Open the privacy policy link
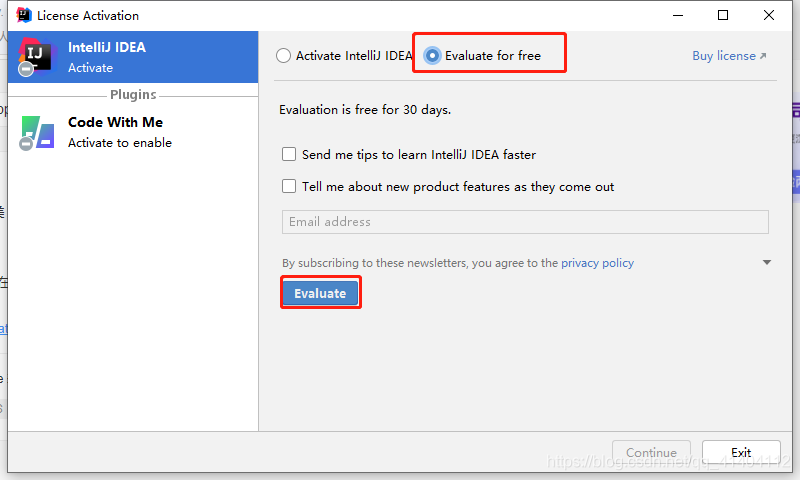The width and height of the screenshot is (800, 480). (597, 263)
